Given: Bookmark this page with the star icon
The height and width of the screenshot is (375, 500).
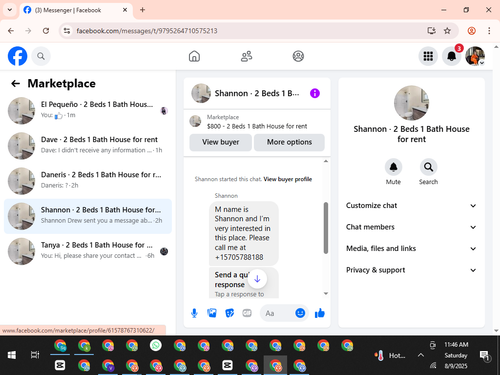Looking at the screenshot, I should tap(447, 31).
